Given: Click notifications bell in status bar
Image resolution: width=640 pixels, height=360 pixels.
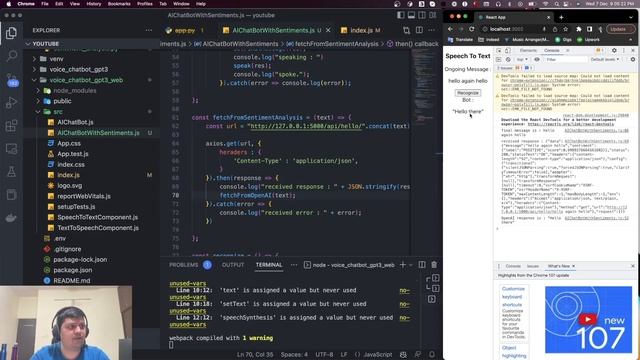Looking at the screenshot, I should [432, 355].
